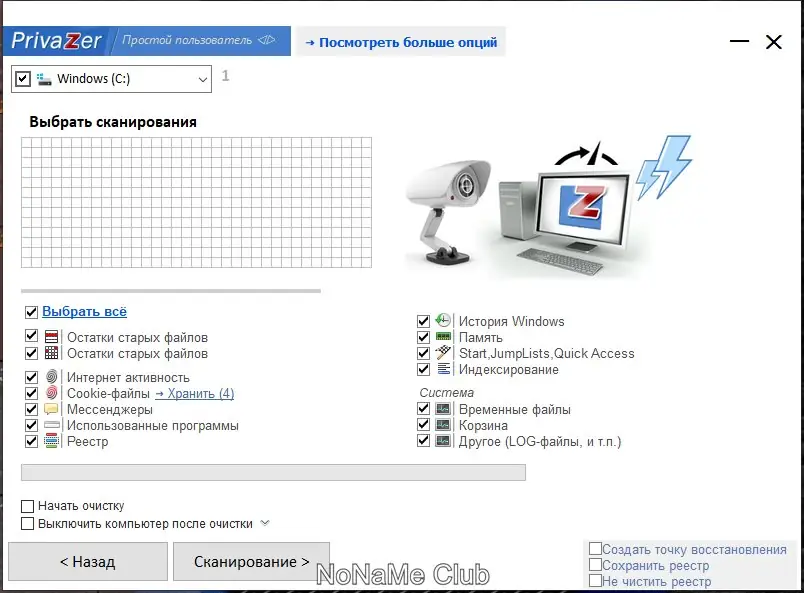The width and height of the screenshot is (804, 593).
Task: Uncheck the Other (LOG files) checkbox
Action: tap(423, 441)
